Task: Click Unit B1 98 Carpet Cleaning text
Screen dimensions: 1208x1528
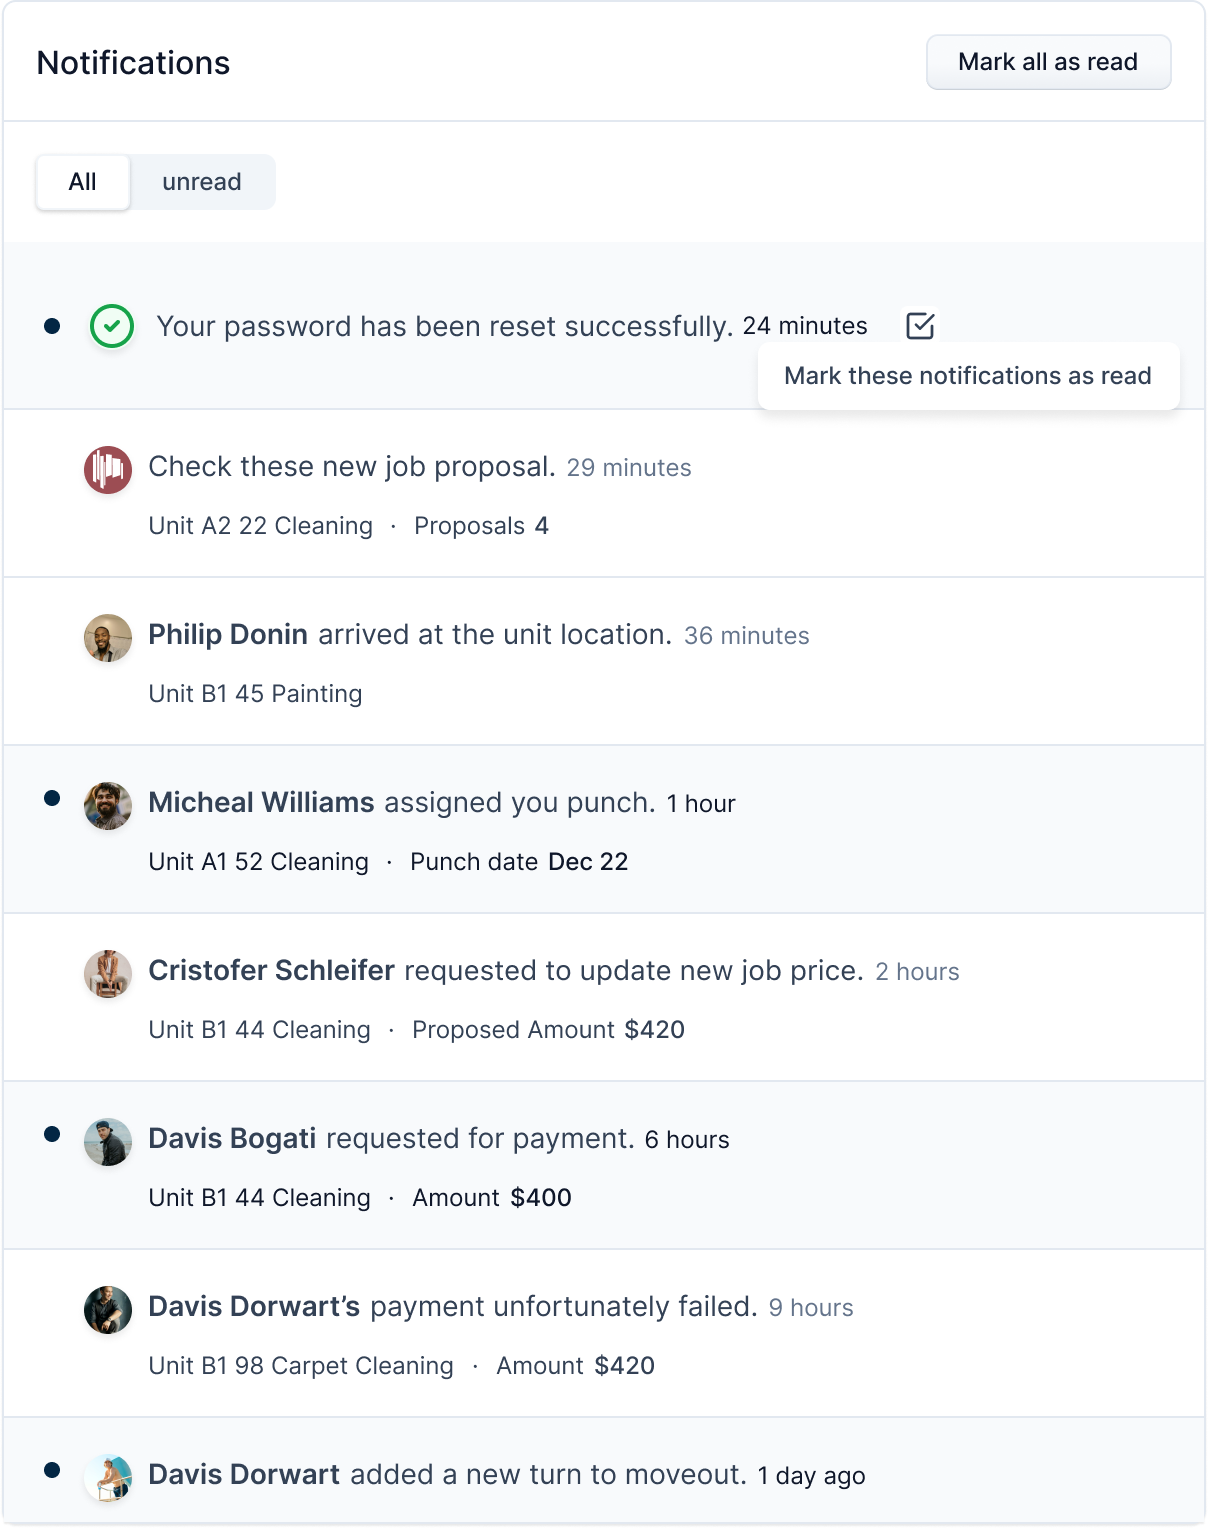Action: pos(301,1366)
